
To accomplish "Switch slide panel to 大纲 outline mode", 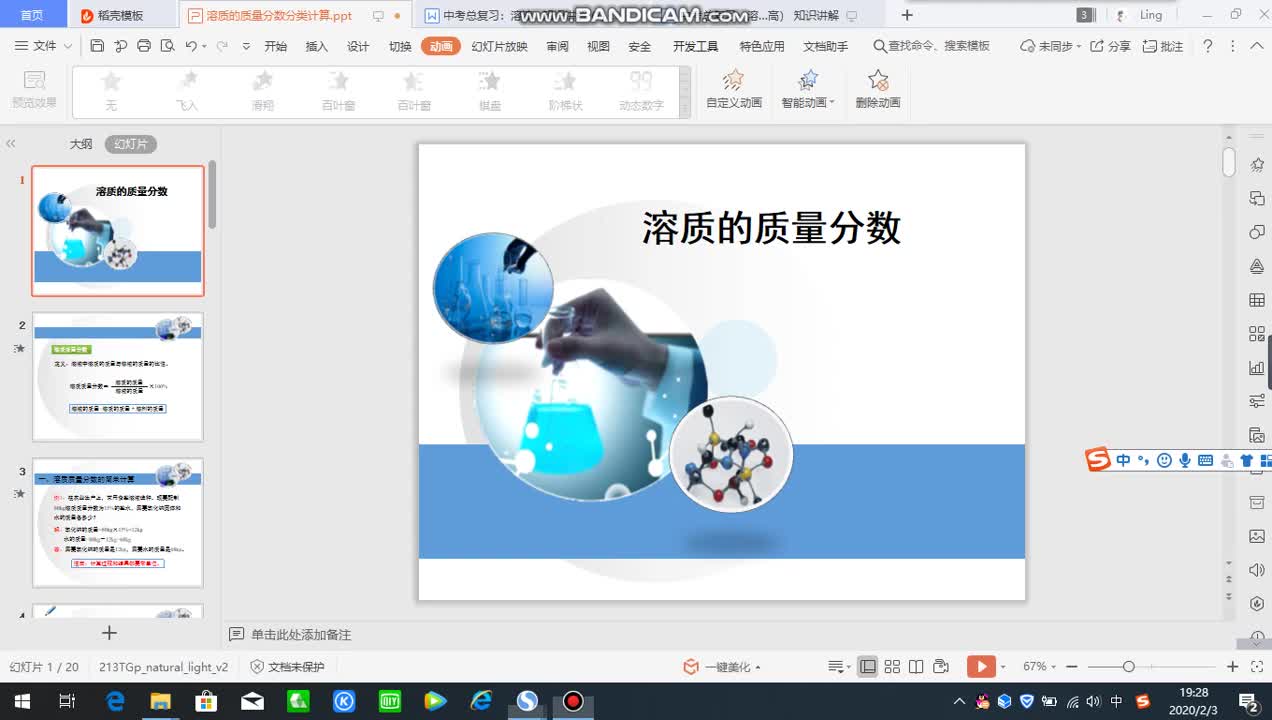I will coord(81,144).
